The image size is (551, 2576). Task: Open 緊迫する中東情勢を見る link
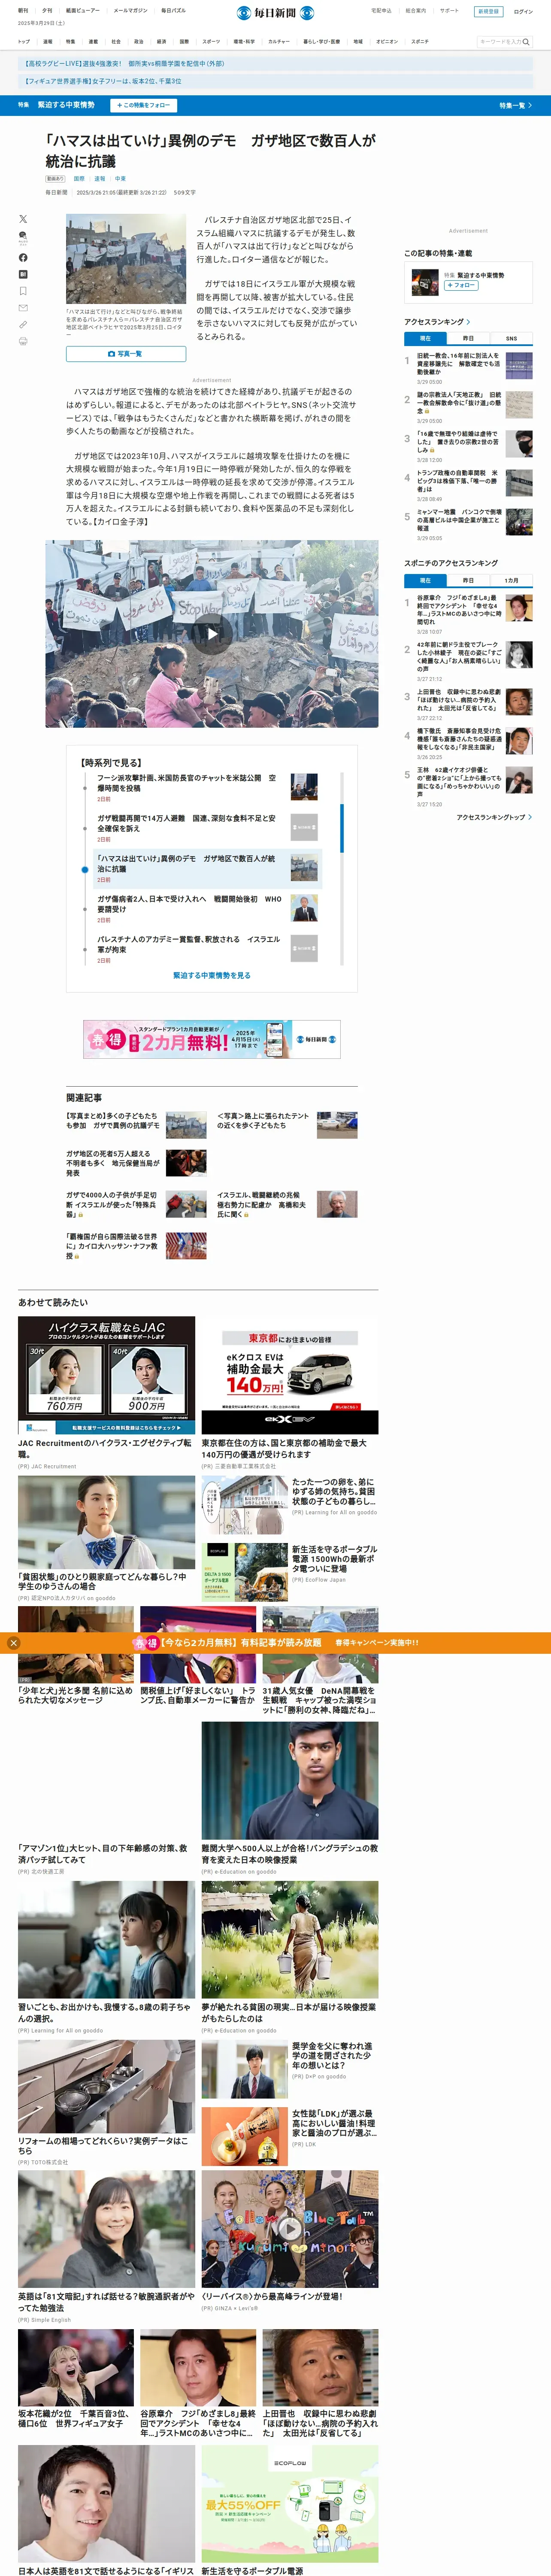(212, 975)
